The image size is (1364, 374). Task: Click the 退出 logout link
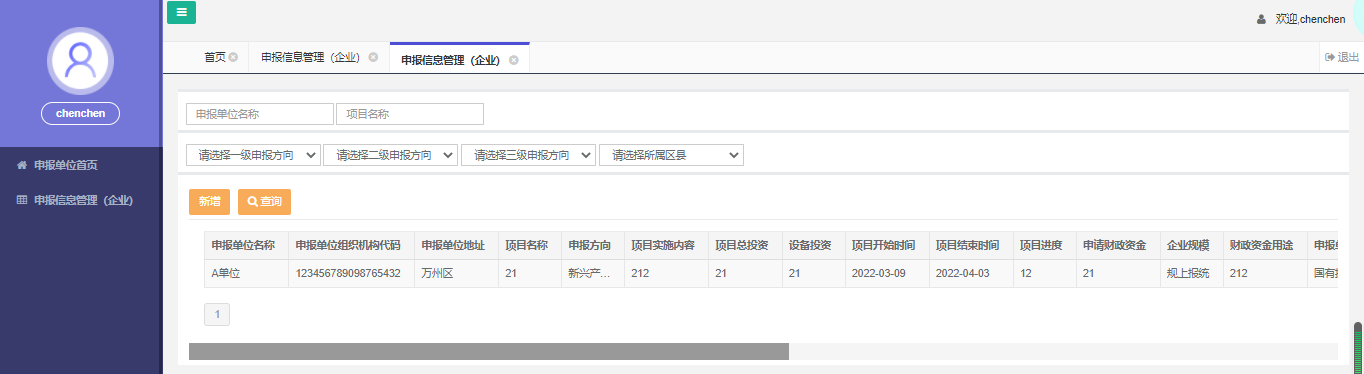(x=1342, y=57)
